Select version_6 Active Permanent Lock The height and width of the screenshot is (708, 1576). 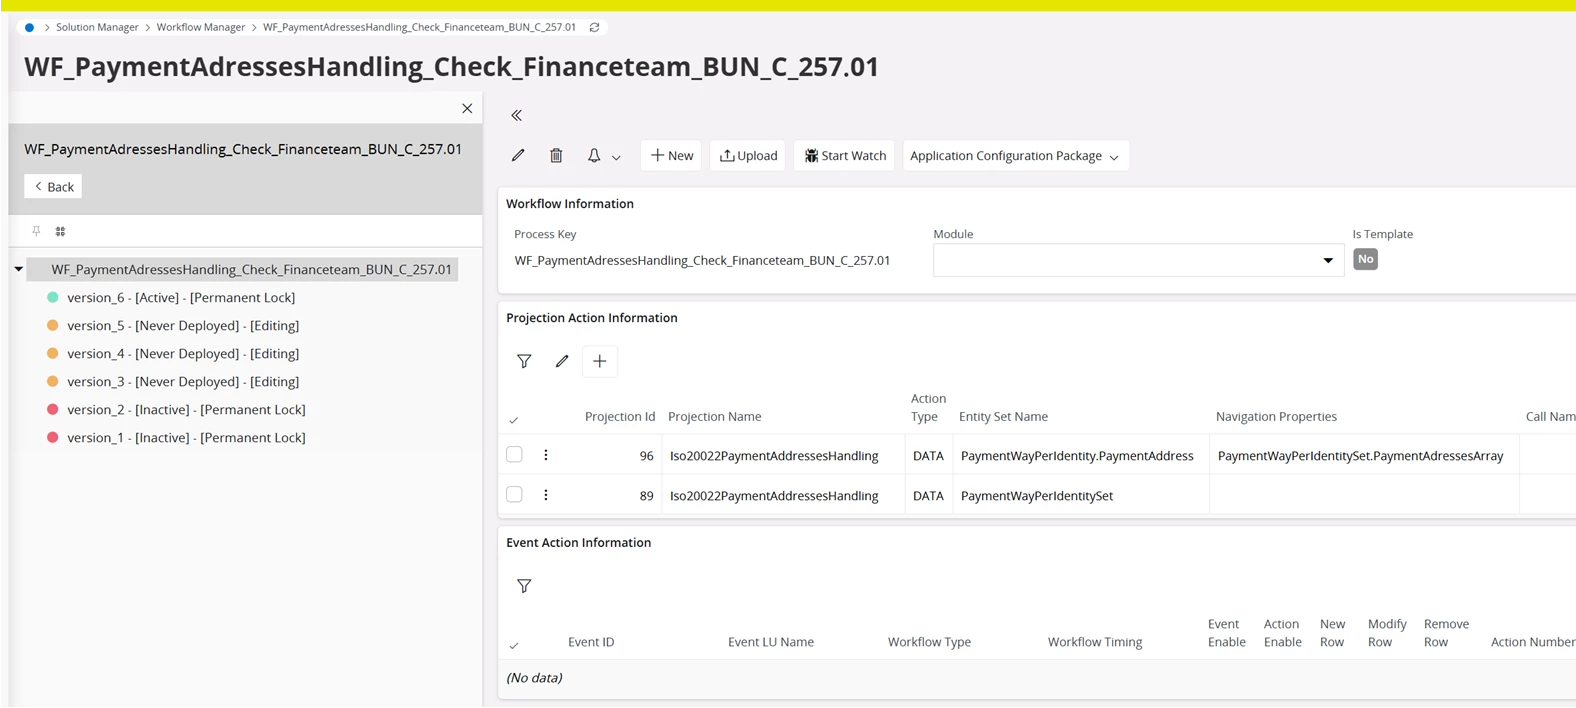coord(181,297)
